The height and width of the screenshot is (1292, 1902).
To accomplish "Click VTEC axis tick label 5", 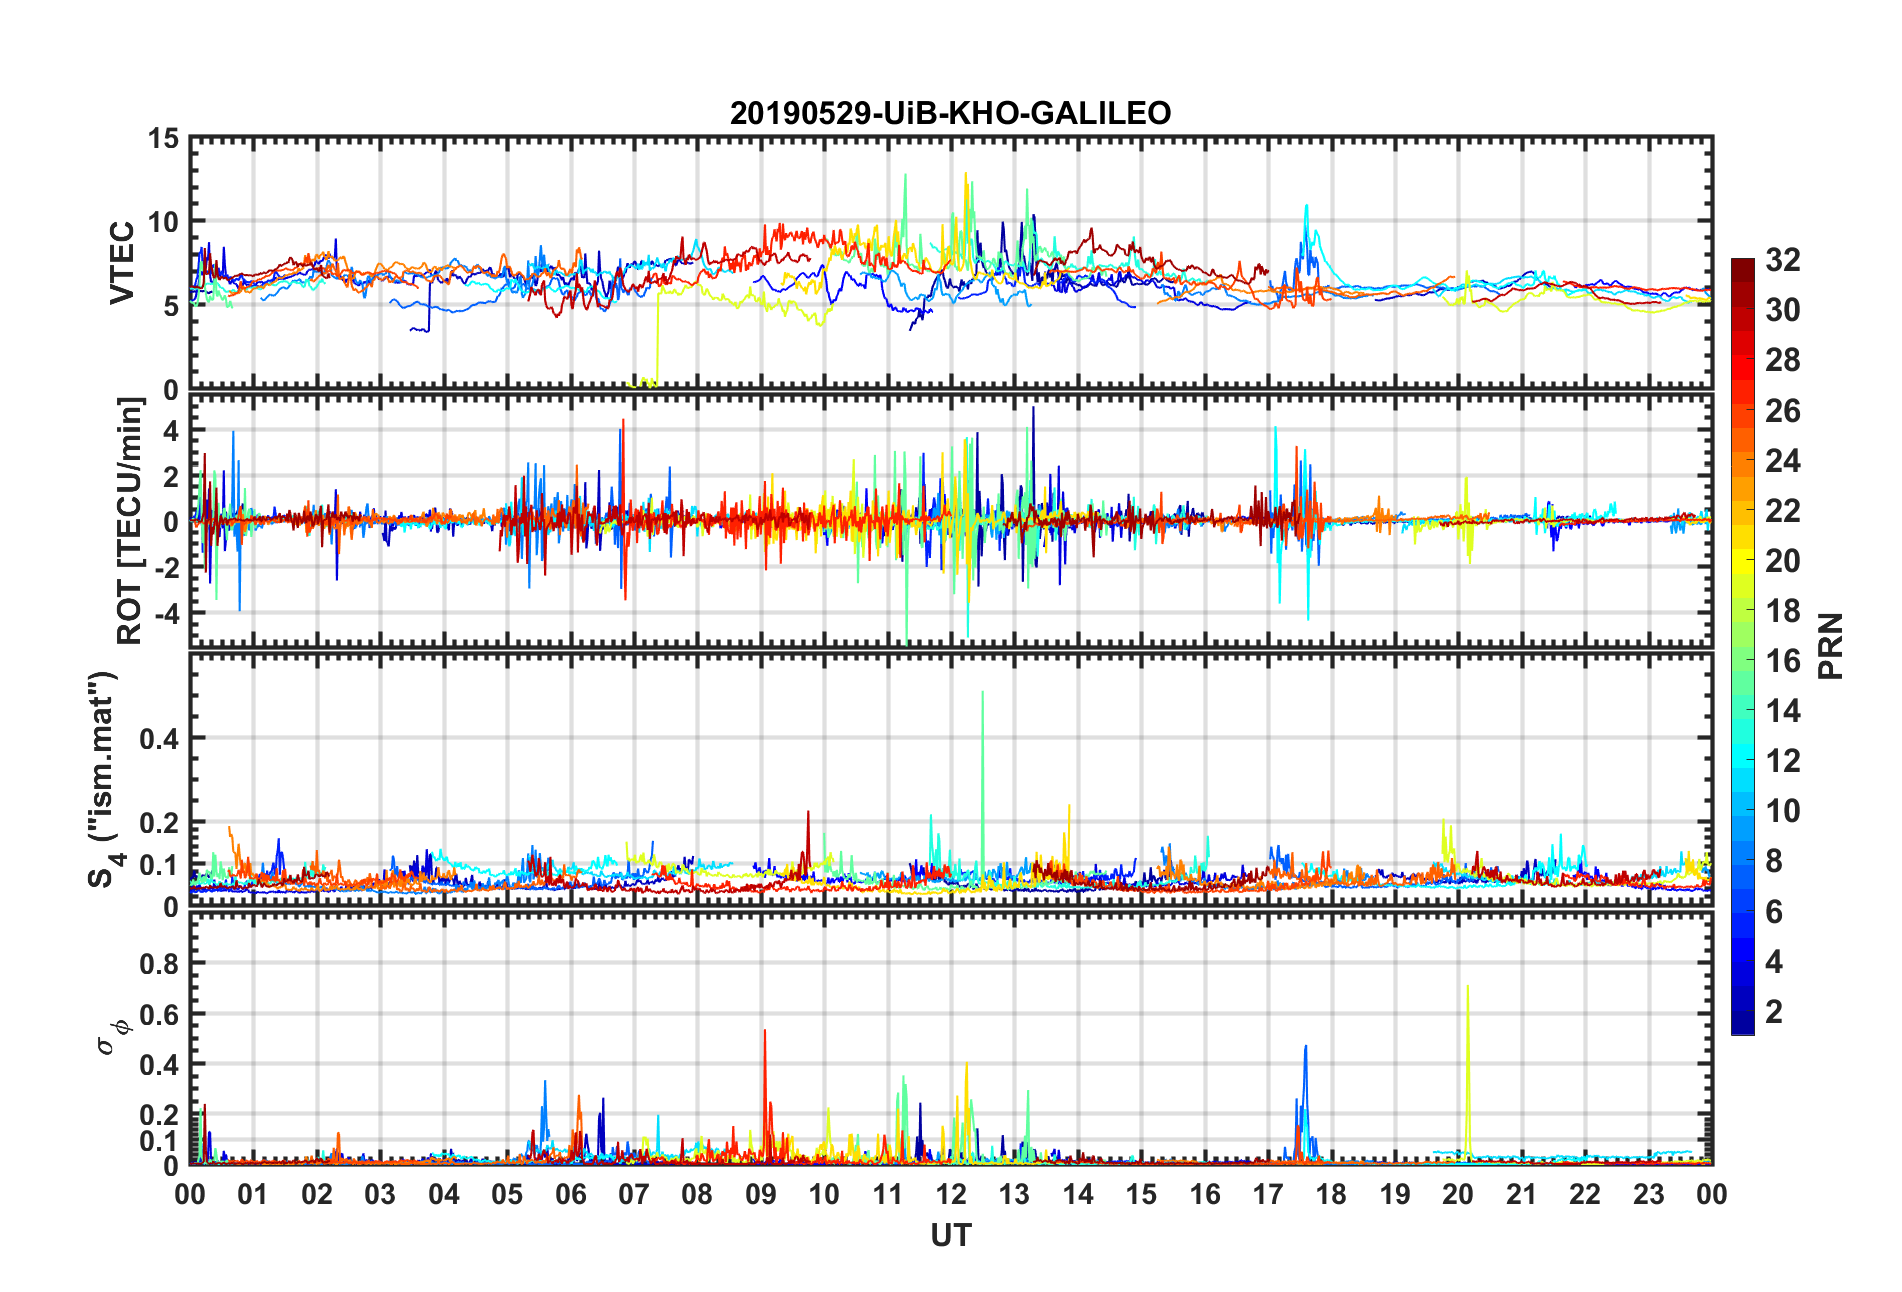I will (x=171, y=306).
